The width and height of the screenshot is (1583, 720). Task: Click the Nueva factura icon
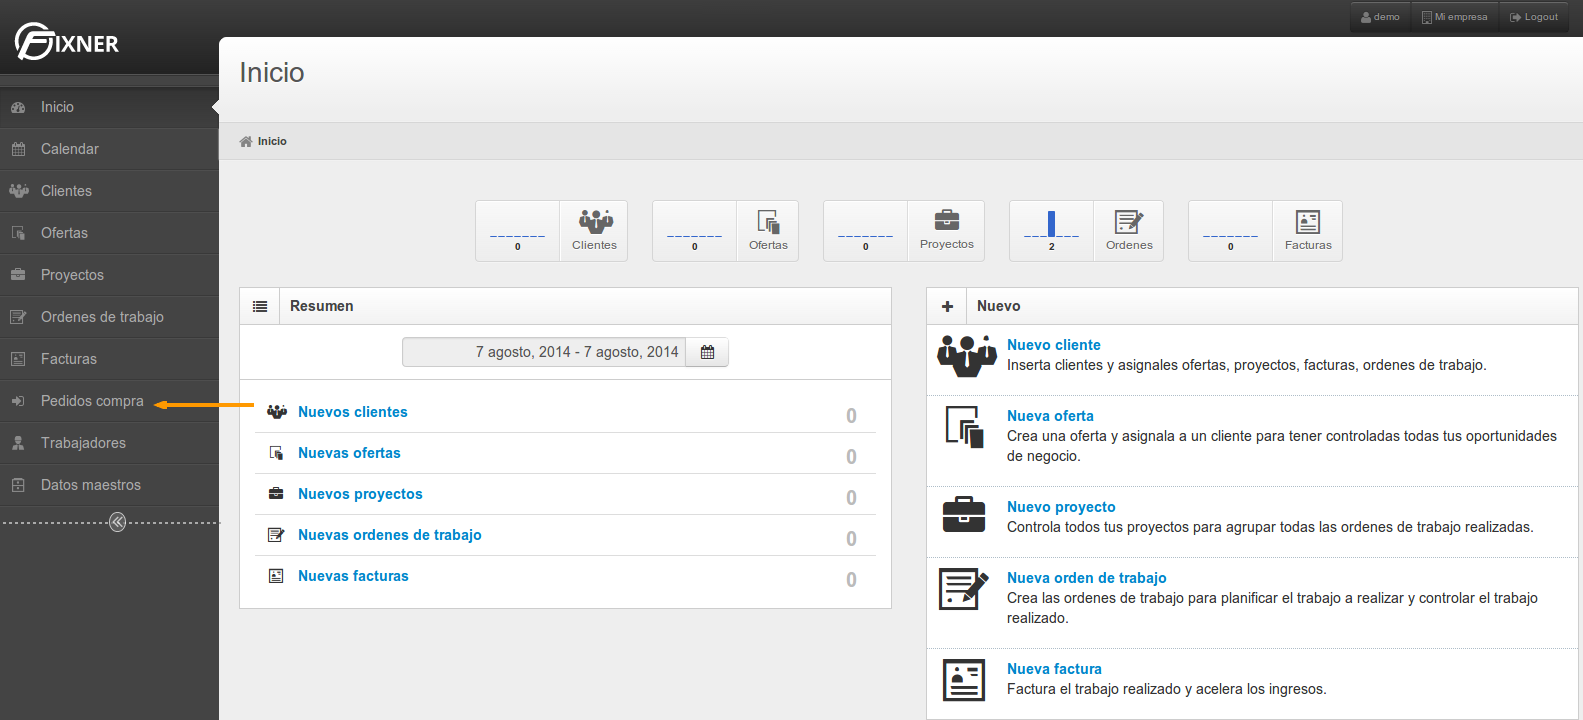coord(964,680)
